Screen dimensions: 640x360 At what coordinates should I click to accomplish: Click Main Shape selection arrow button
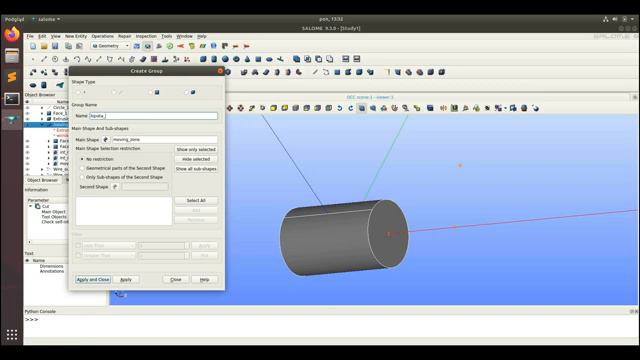(x=106, y=140)
